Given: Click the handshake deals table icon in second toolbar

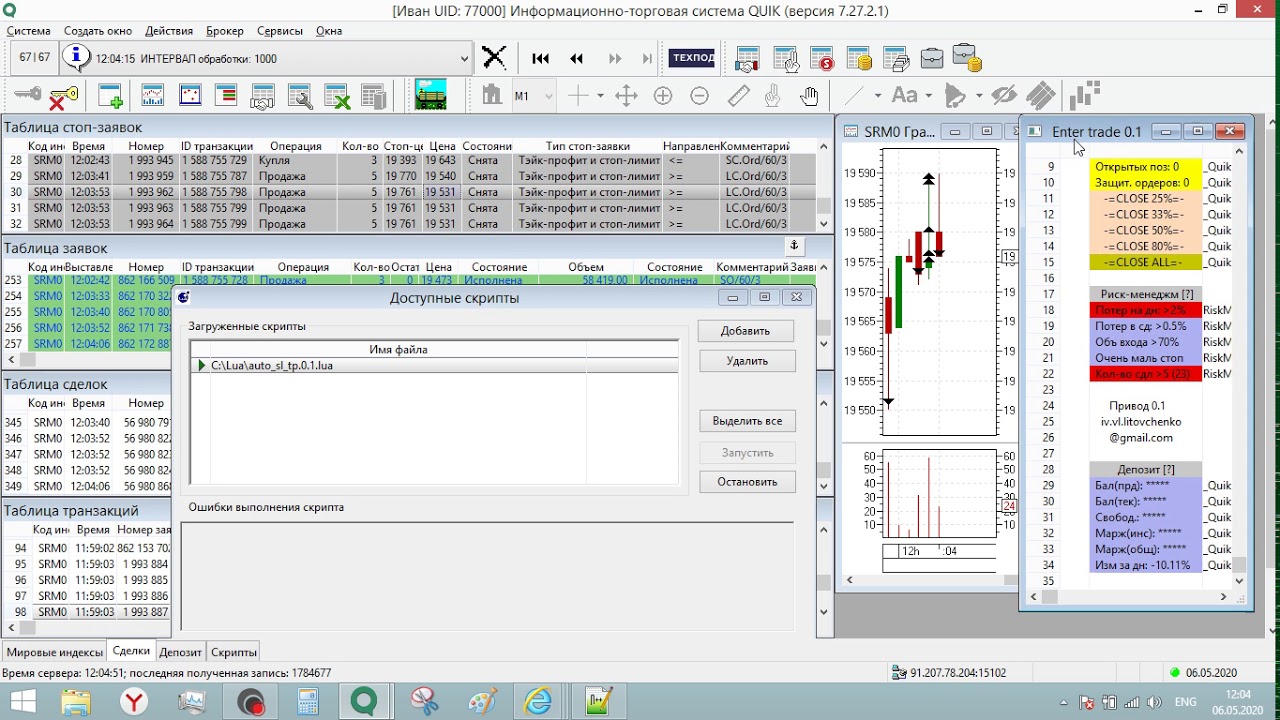Looking at the screenshot, I should [x=263, y=96].
